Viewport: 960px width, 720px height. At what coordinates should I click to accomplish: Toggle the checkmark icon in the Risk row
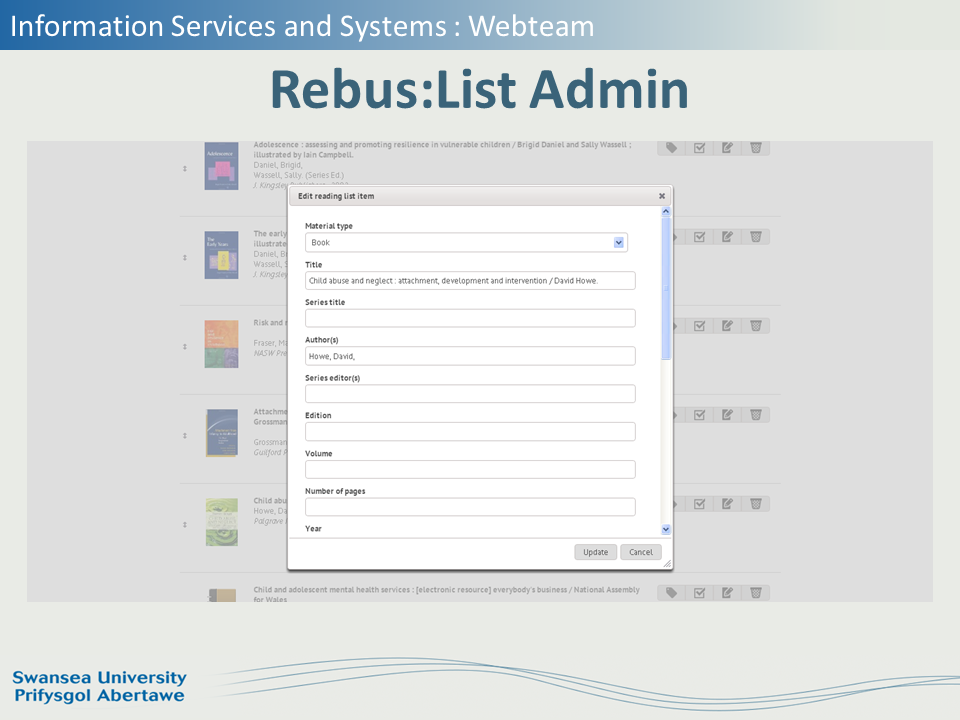pyautogui.click(x=700, y=326)
